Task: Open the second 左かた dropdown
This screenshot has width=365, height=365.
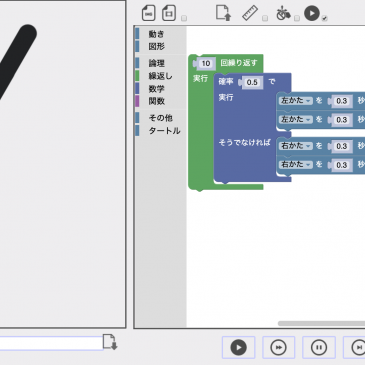Action: [x=296, y=119]
